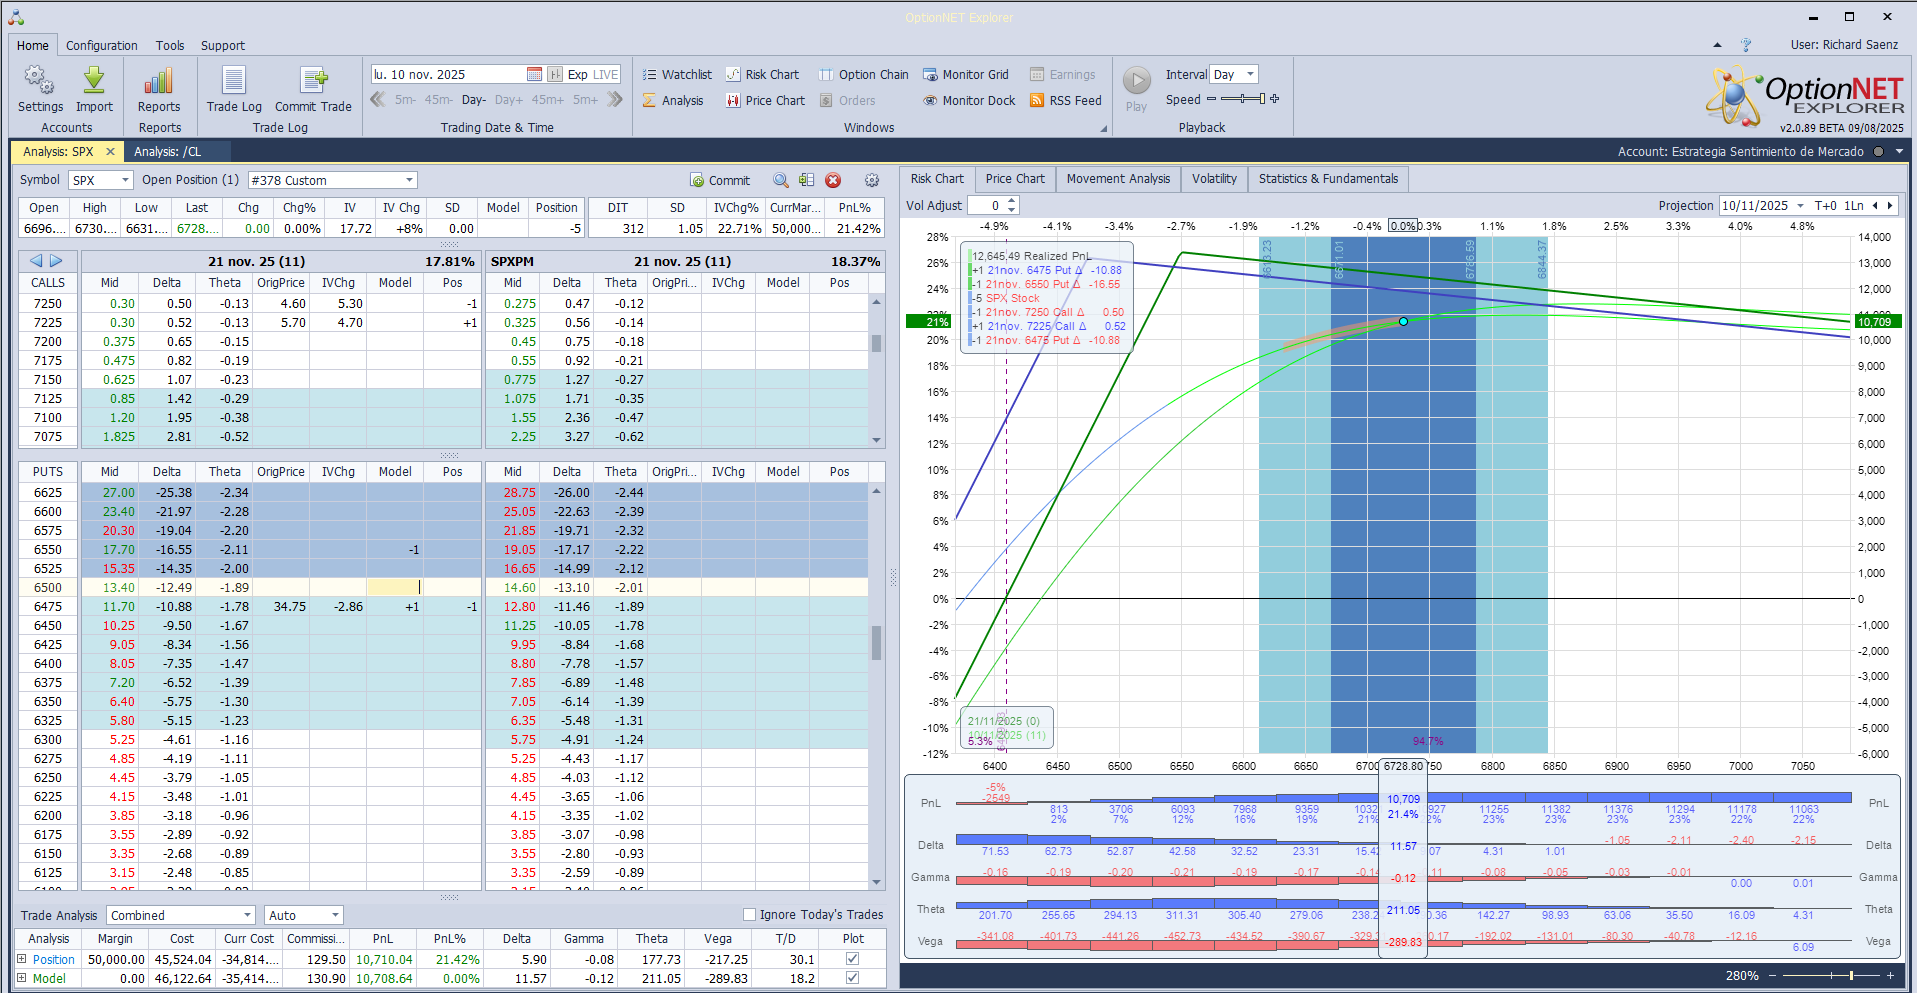Viewport: 1917px width, 993px height.
Task: Open the Combined trade analysis dropdown
Action: (x=247, y=915)
